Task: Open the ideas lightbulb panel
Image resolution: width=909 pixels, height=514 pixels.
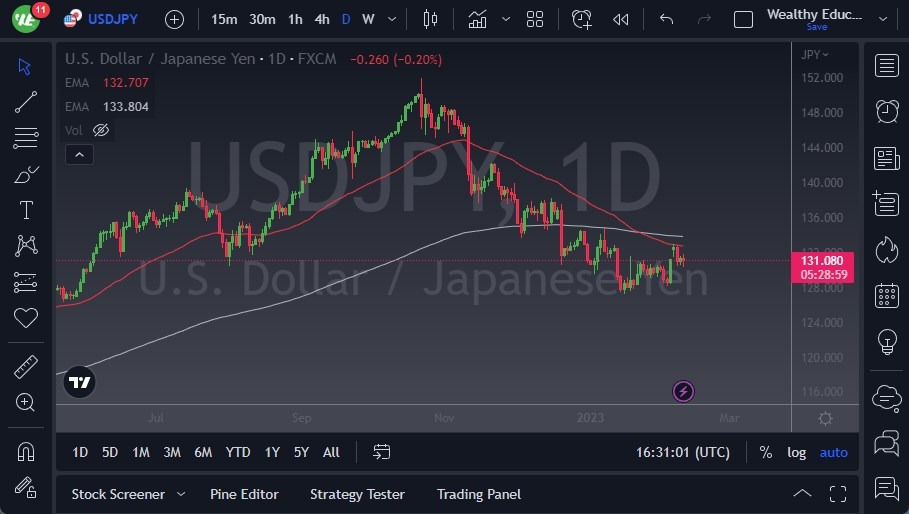Action: [886, 342]
